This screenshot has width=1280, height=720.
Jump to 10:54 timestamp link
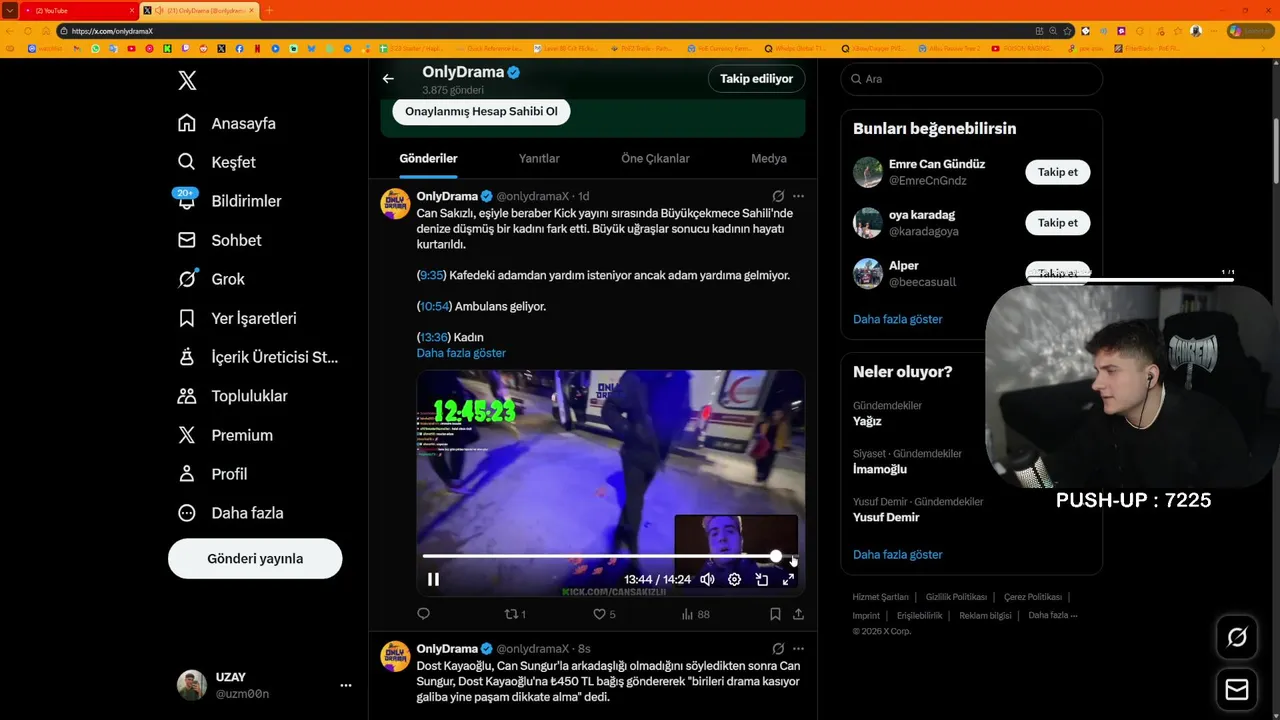tap(434, 306)
